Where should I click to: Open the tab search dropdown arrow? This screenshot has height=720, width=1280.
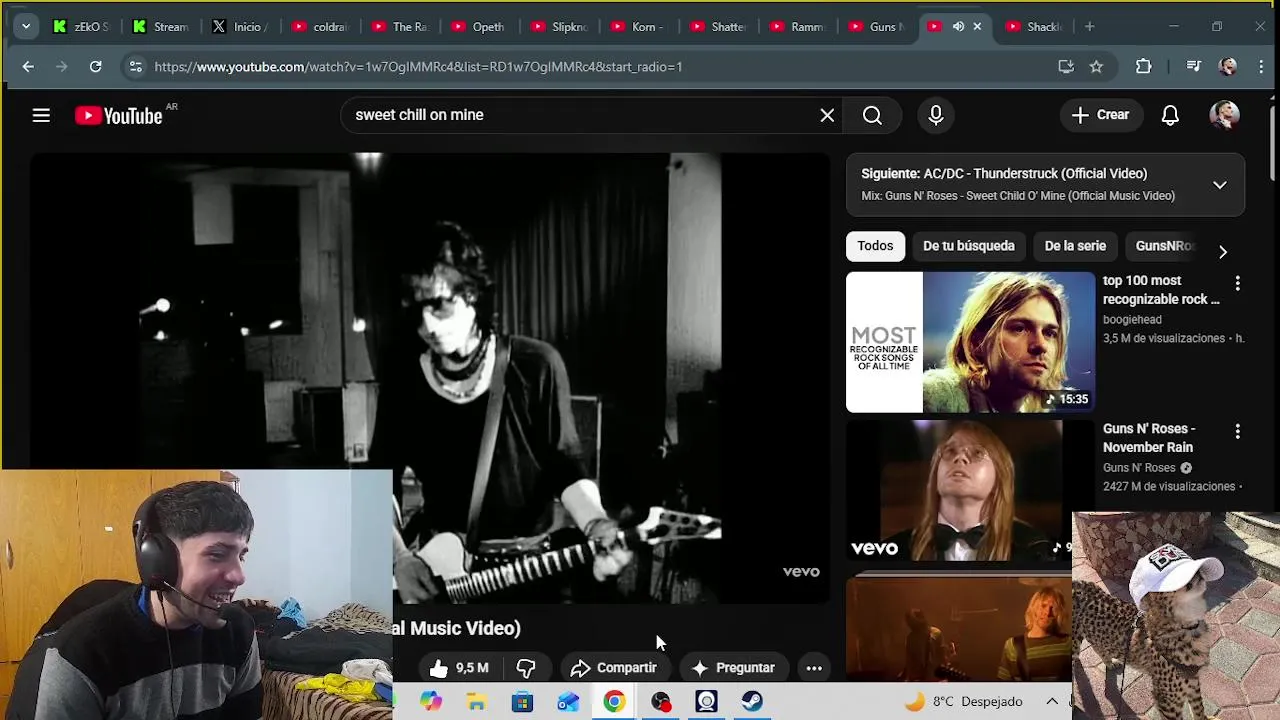(25, 27)
